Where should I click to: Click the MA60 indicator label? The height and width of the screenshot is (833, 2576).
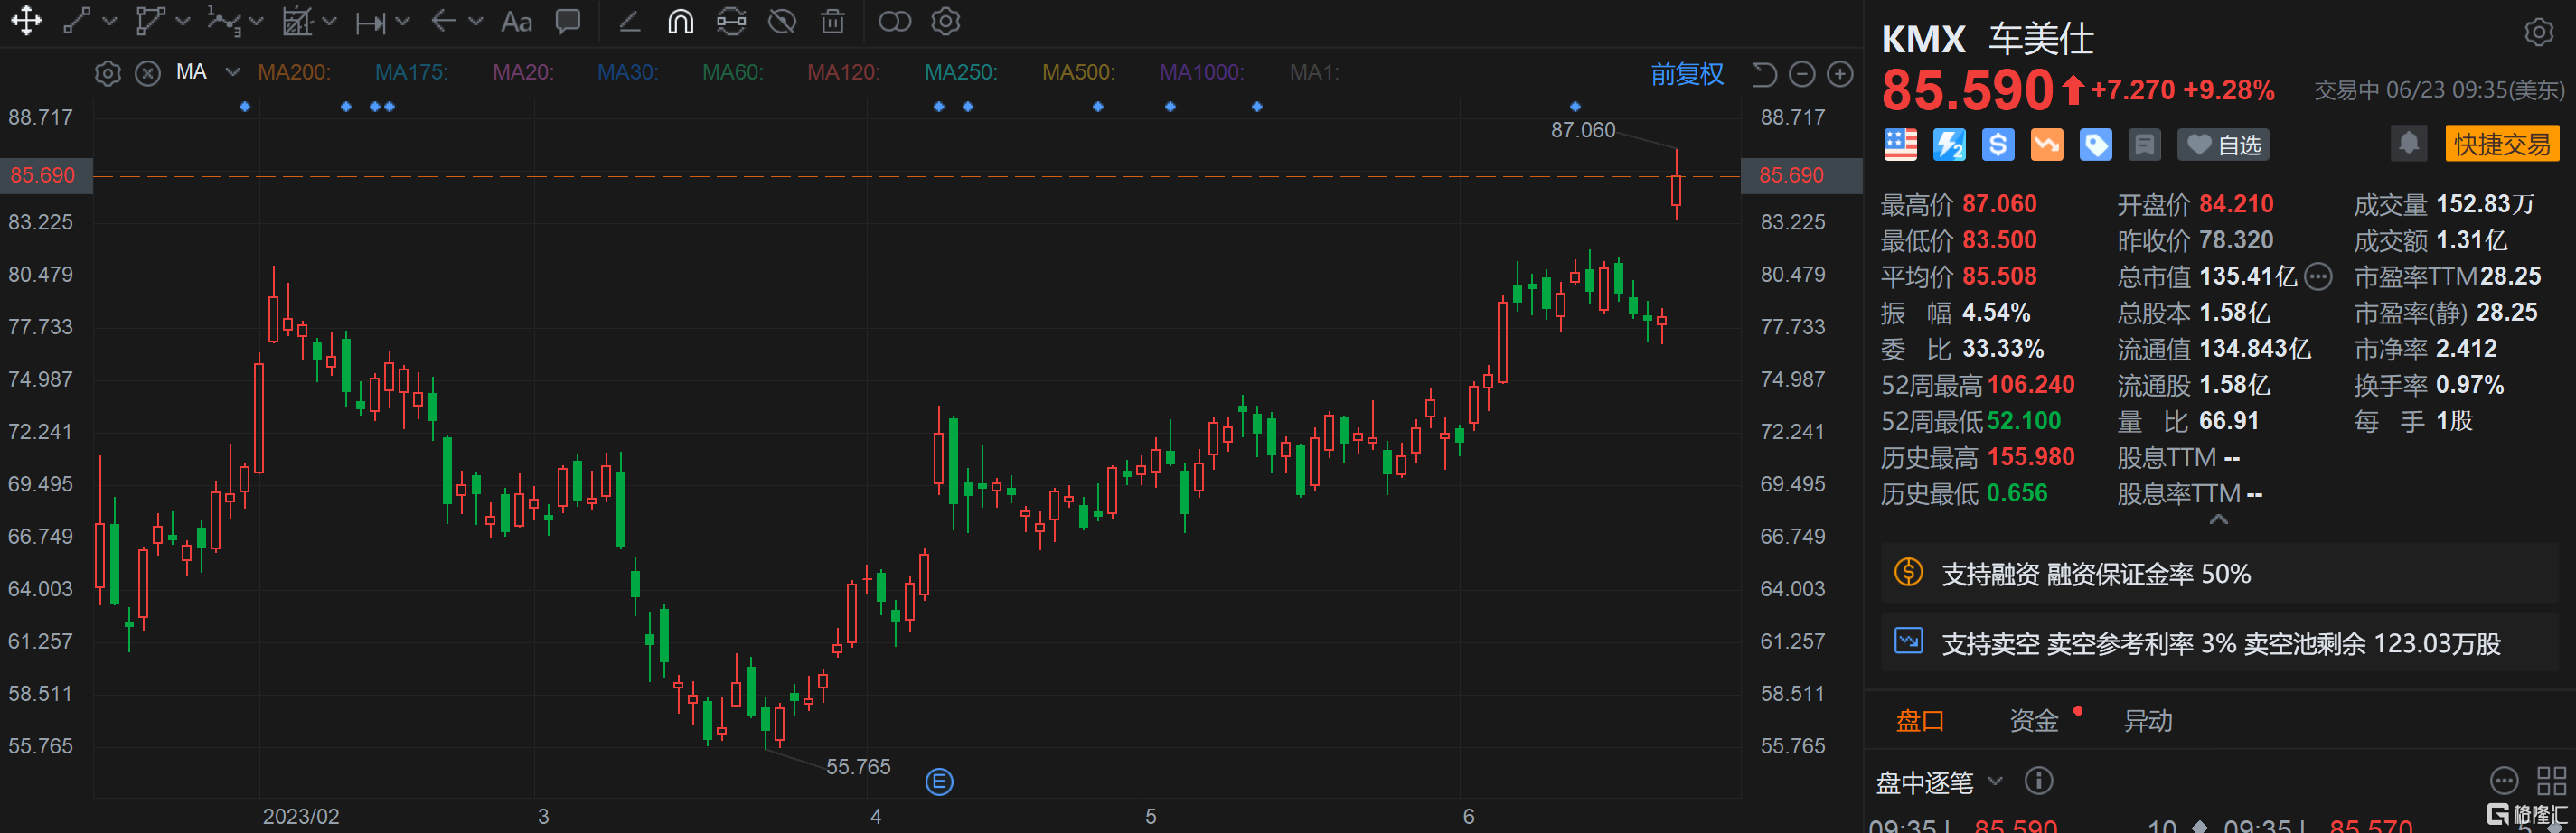point(733,72)
